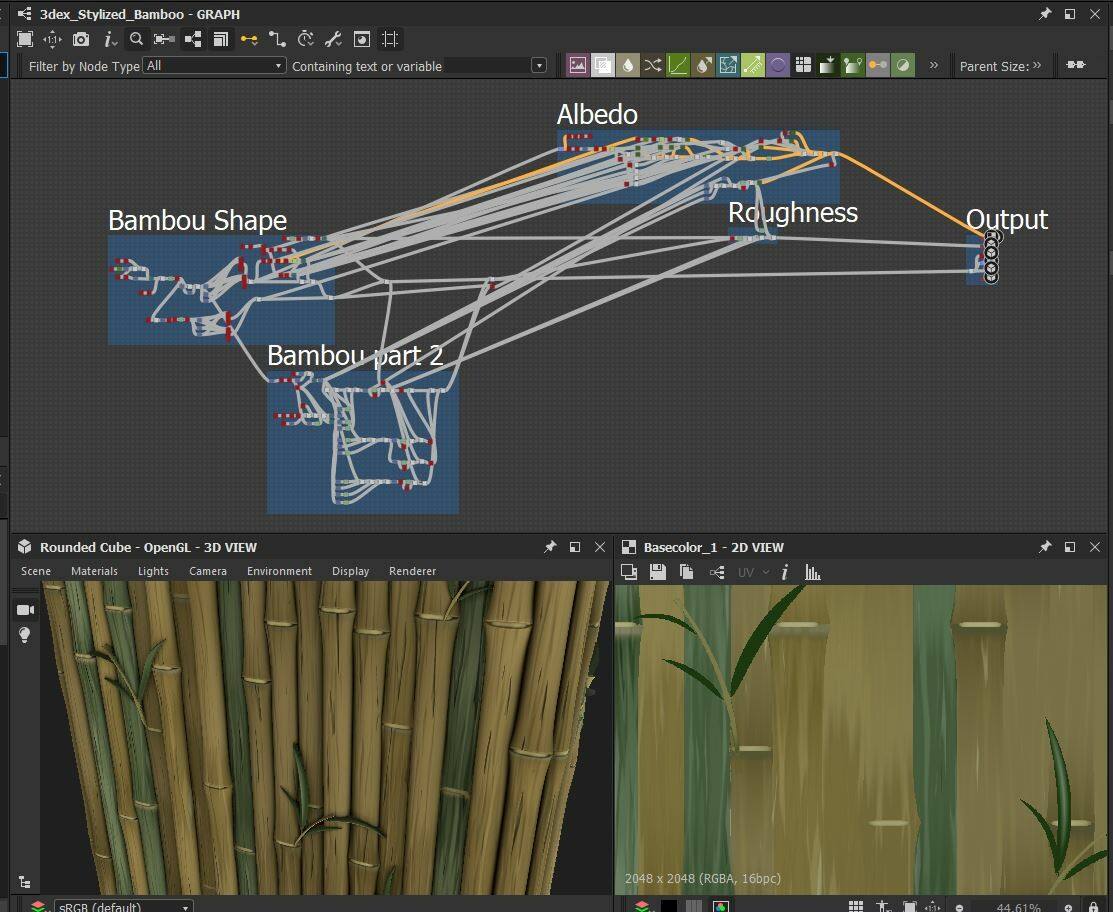
Task: Open the Environment menu in 3D view
Action: click(x=279, y=571)
